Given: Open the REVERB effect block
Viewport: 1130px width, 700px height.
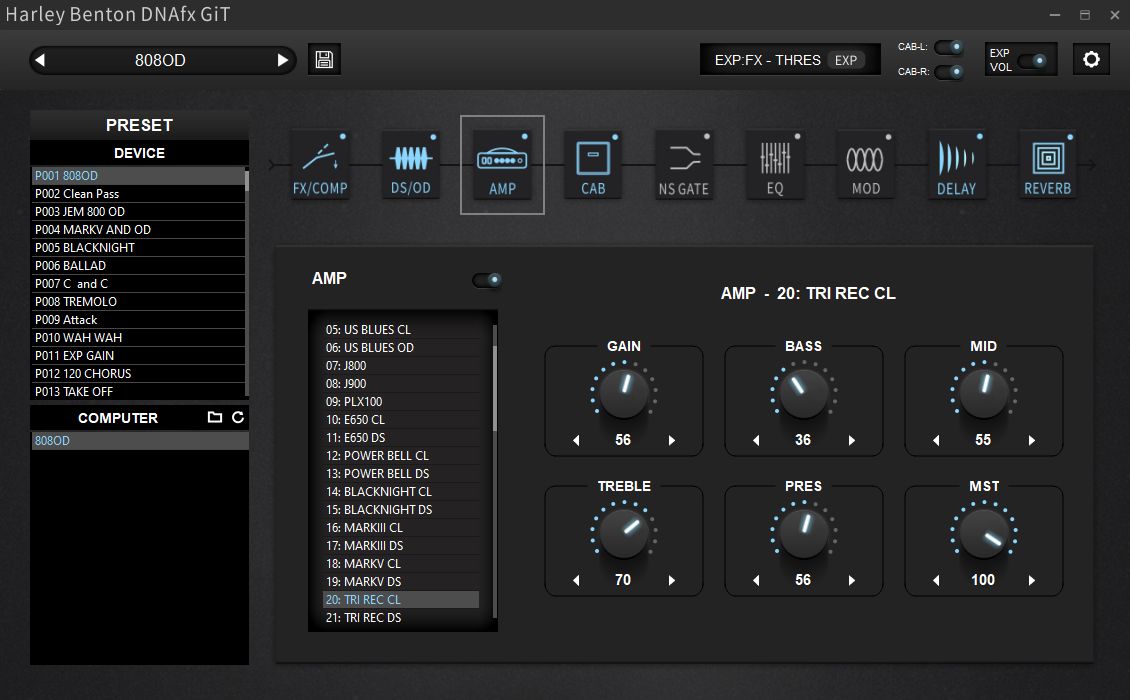Looking at the screenshot, I should 1048,165.
